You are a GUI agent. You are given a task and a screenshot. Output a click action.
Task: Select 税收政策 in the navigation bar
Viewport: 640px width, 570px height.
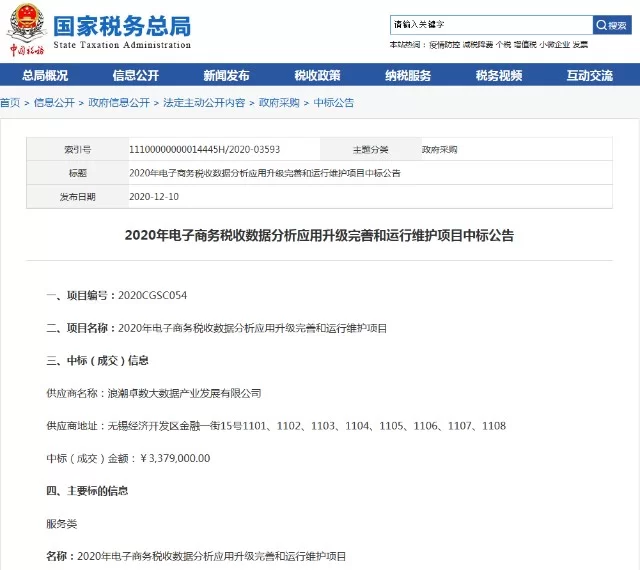pyautogui.click(x=317, y=76)
